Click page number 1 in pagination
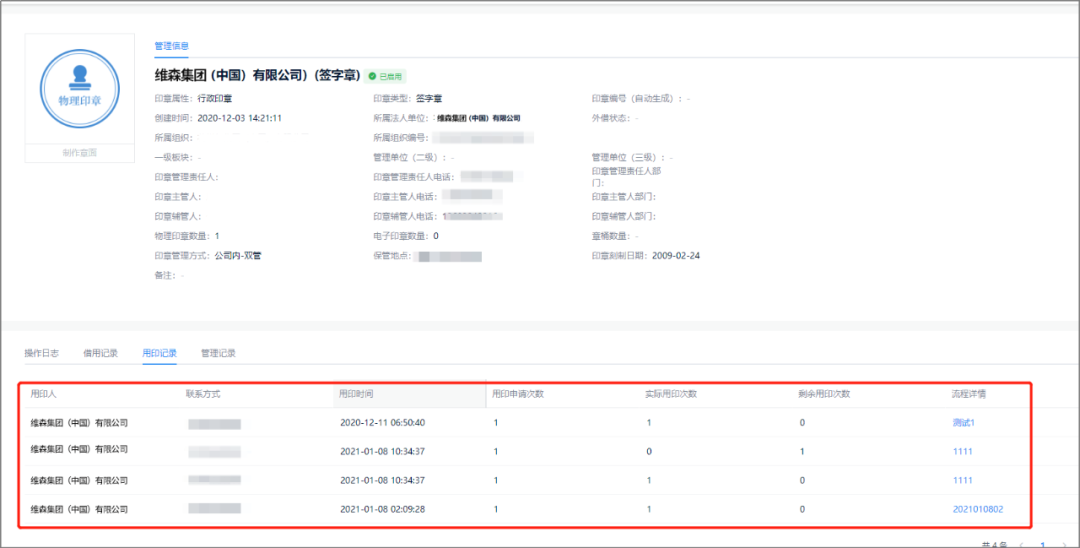The width and height of the screenshot is (1080, 548). click(x=1042, y=545)
